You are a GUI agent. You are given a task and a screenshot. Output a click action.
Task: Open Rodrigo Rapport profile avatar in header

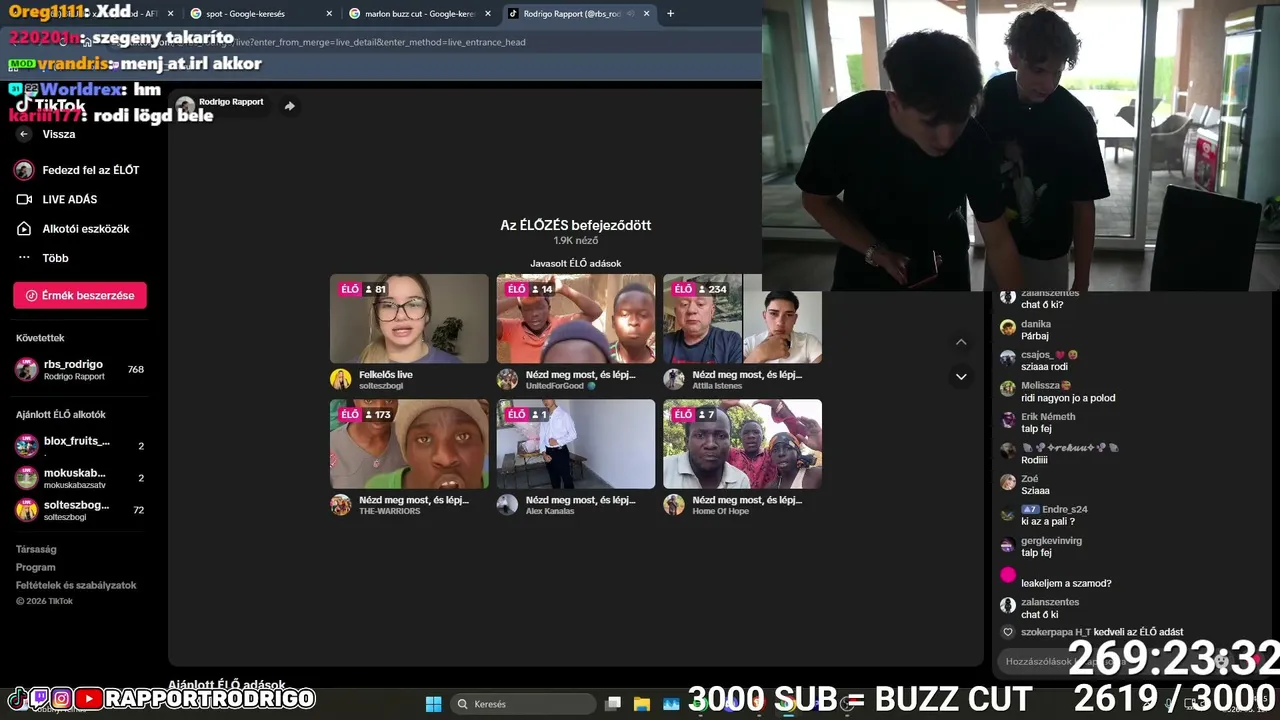click(x=185, y=106)
